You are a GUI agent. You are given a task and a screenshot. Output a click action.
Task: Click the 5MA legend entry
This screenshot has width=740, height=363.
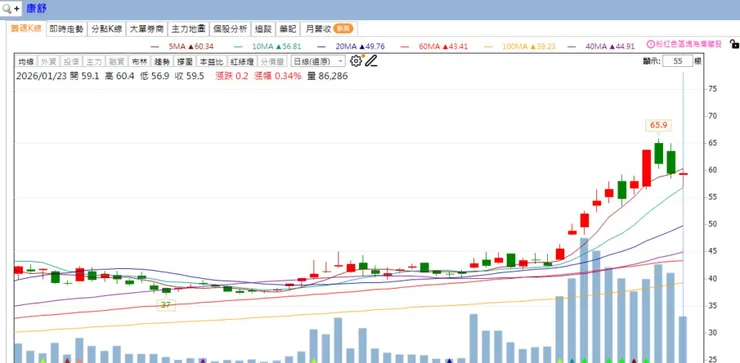182,46
